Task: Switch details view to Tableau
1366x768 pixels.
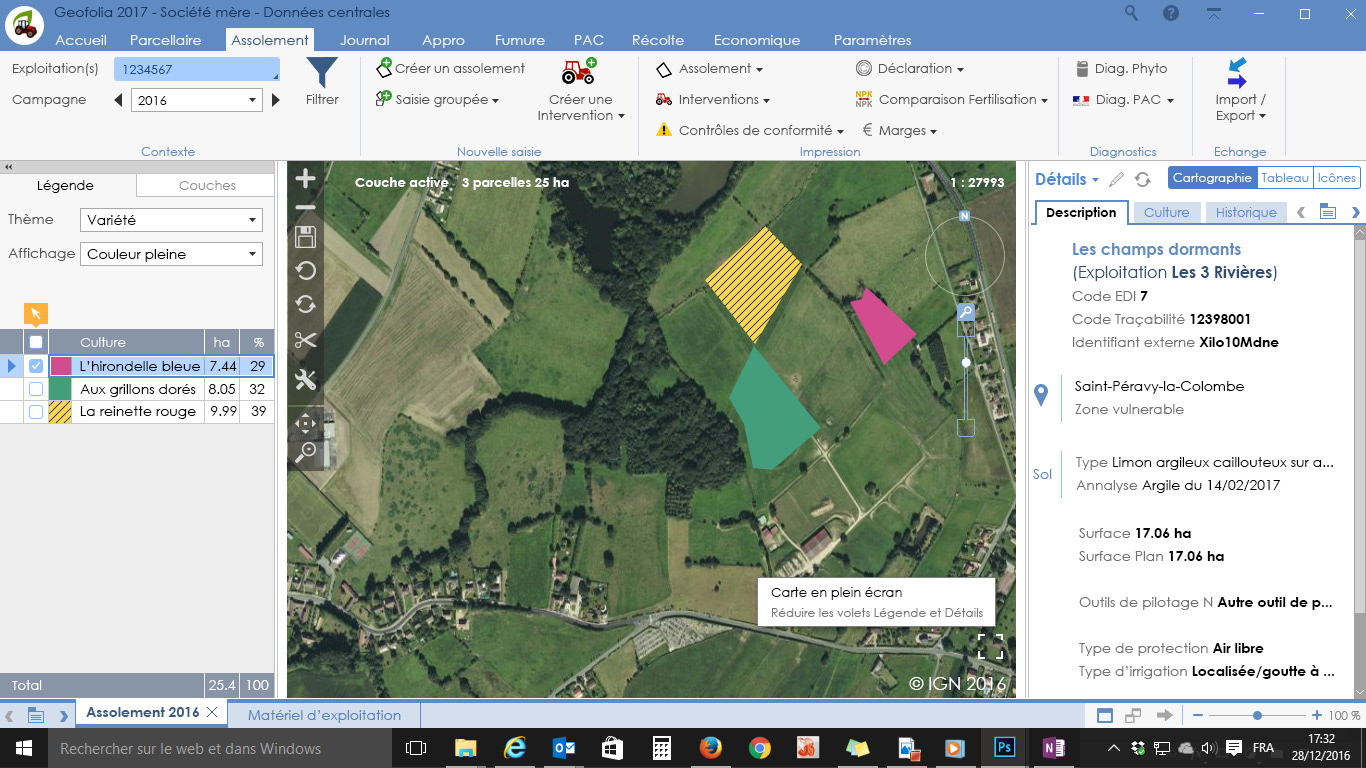Action: (1285, 178)
